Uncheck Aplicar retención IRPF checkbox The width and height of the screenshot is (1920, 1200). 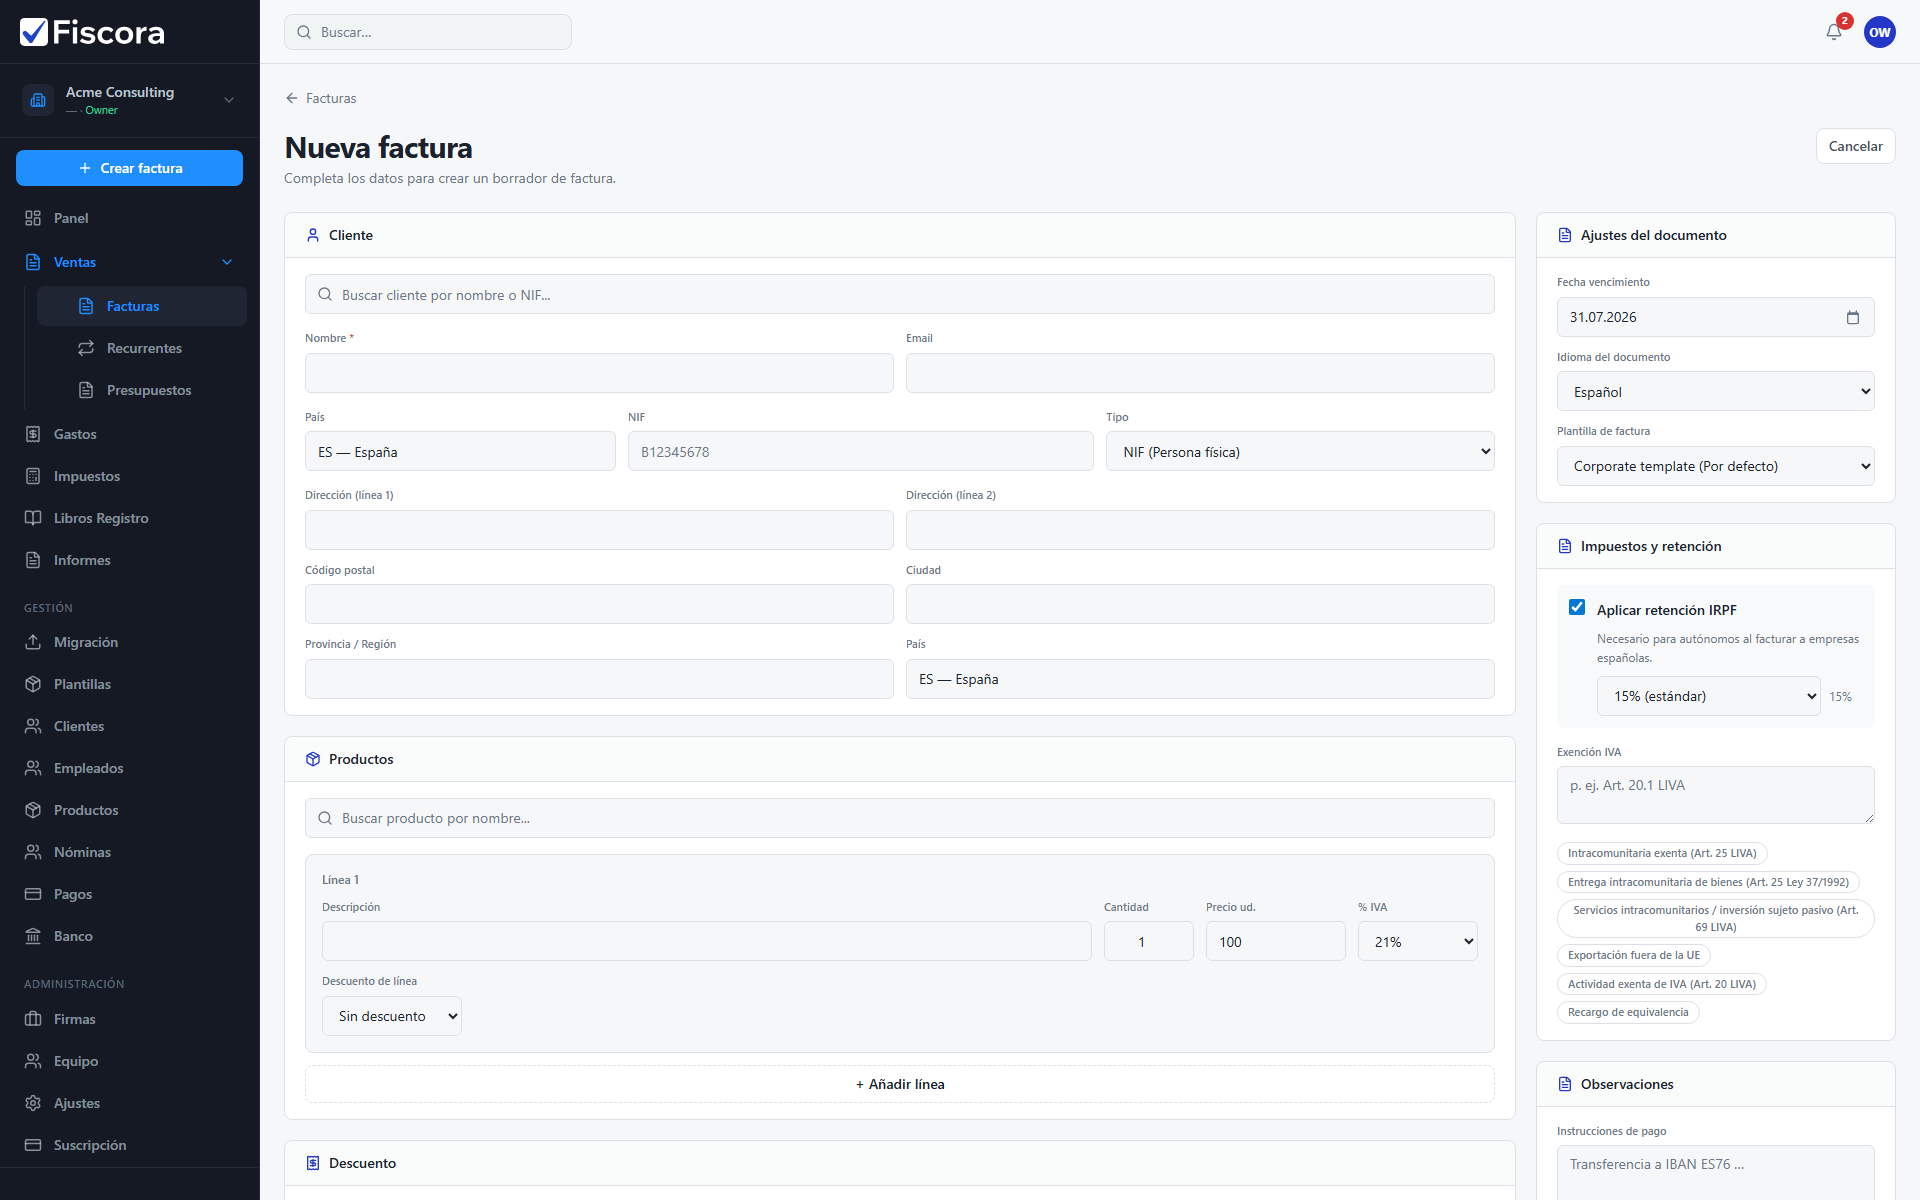pos(1577,608)
